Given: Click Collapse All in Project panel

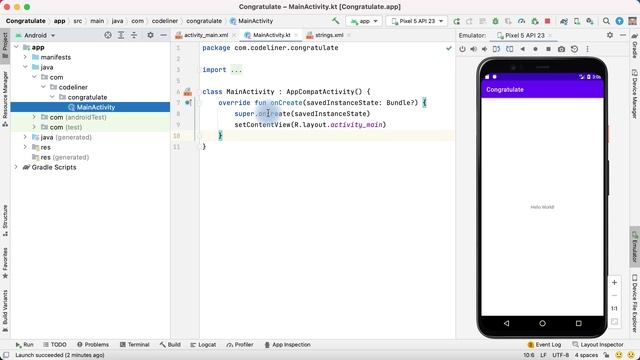Looking at the screenshot, I should (x=134, y=35).
